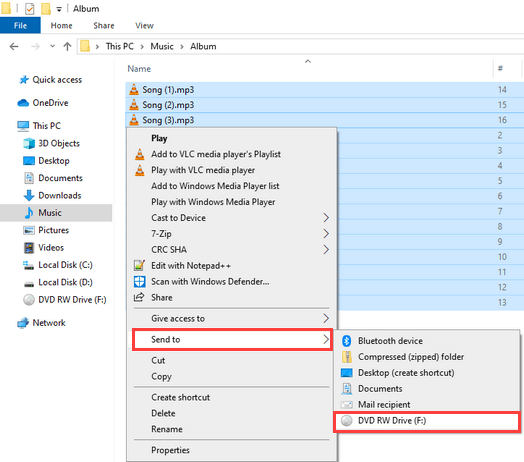The width and height of the screenshot is (524, 462).
Task: Open Videos folder in sidebar
Action: pos(51,247)
